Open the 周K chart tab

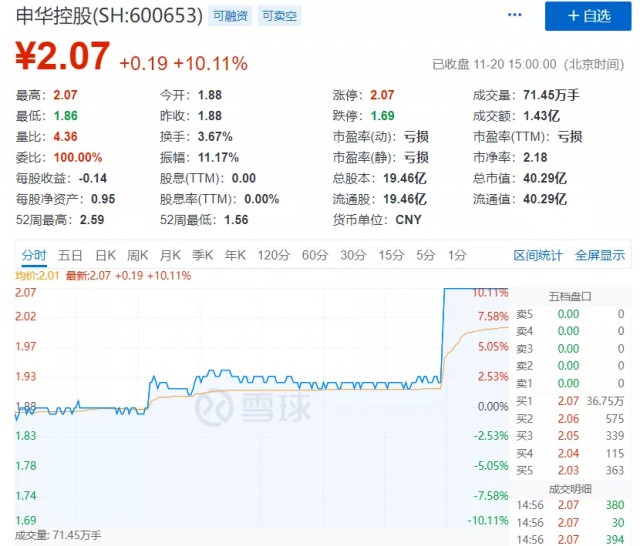137,255
